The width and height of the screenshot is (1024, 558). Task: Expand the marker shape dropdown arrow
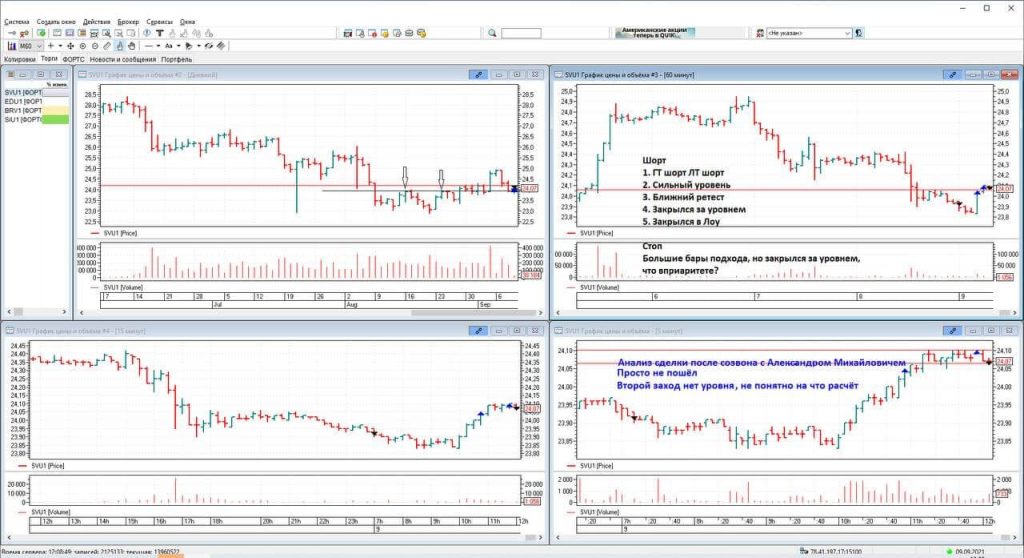(199, 46)
